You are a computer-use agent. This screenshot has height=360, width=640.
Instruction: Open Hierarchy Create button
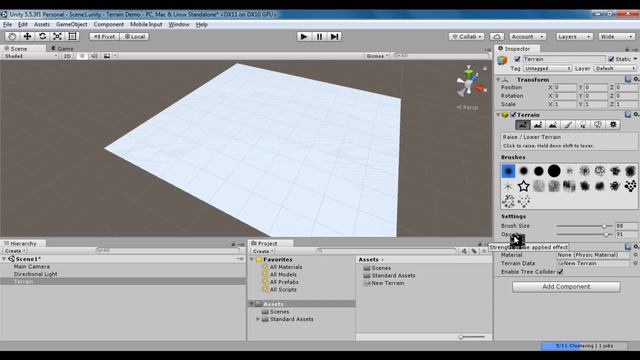pos(15,251)
